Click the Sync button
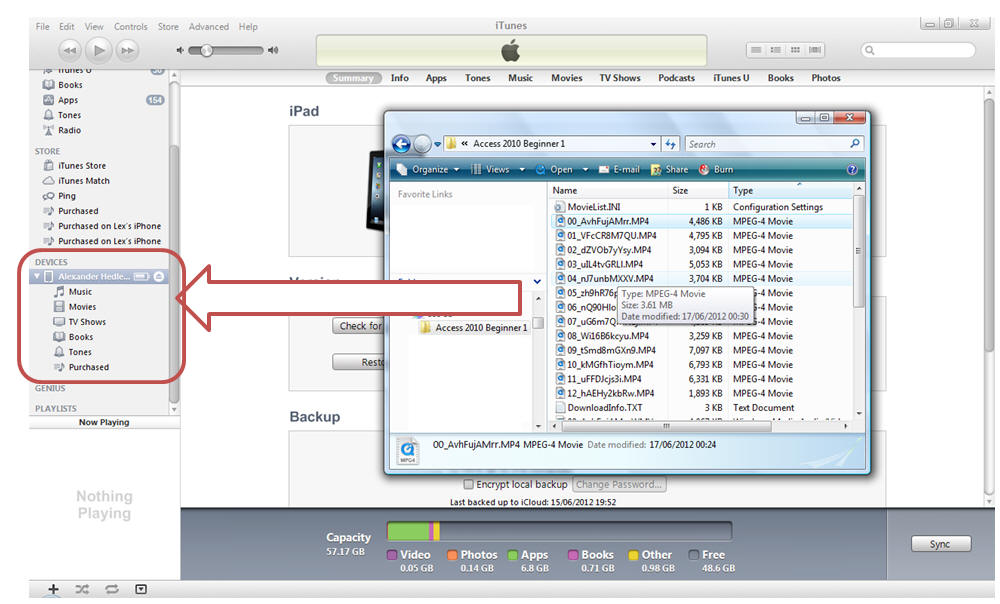The width and height of the screenshot is (1000, 604). (941, 544)
